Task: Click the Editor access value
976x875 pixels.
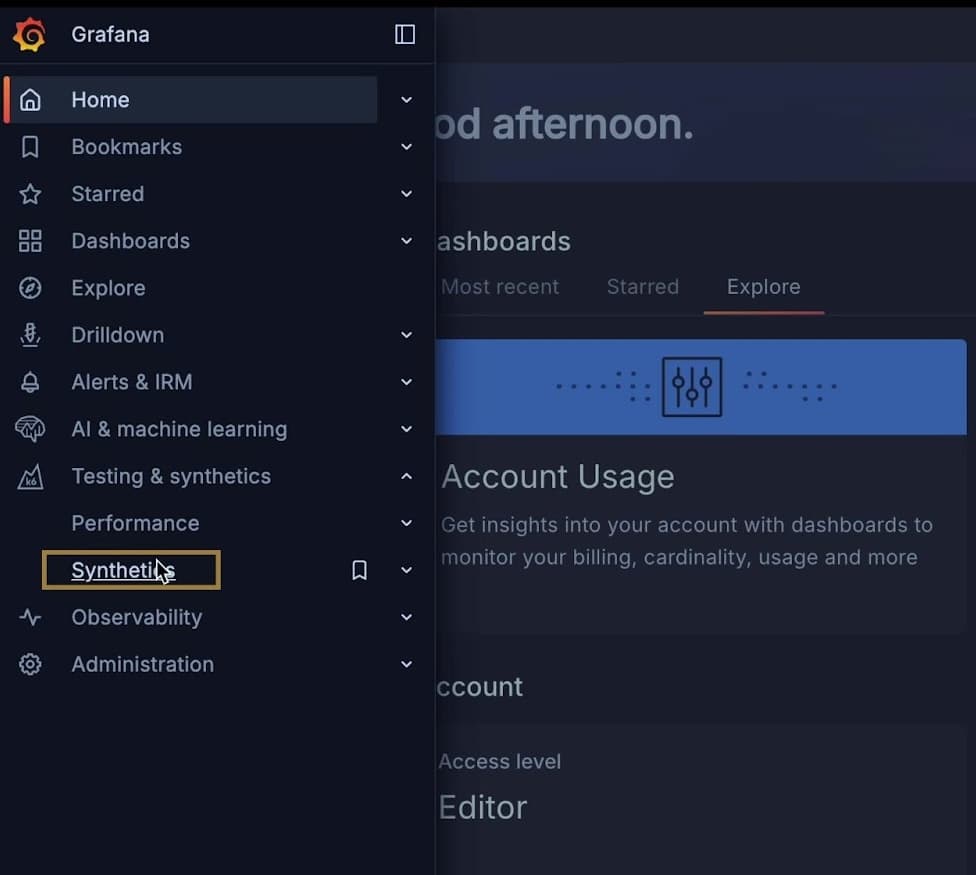Action: (x=483, y=807)
